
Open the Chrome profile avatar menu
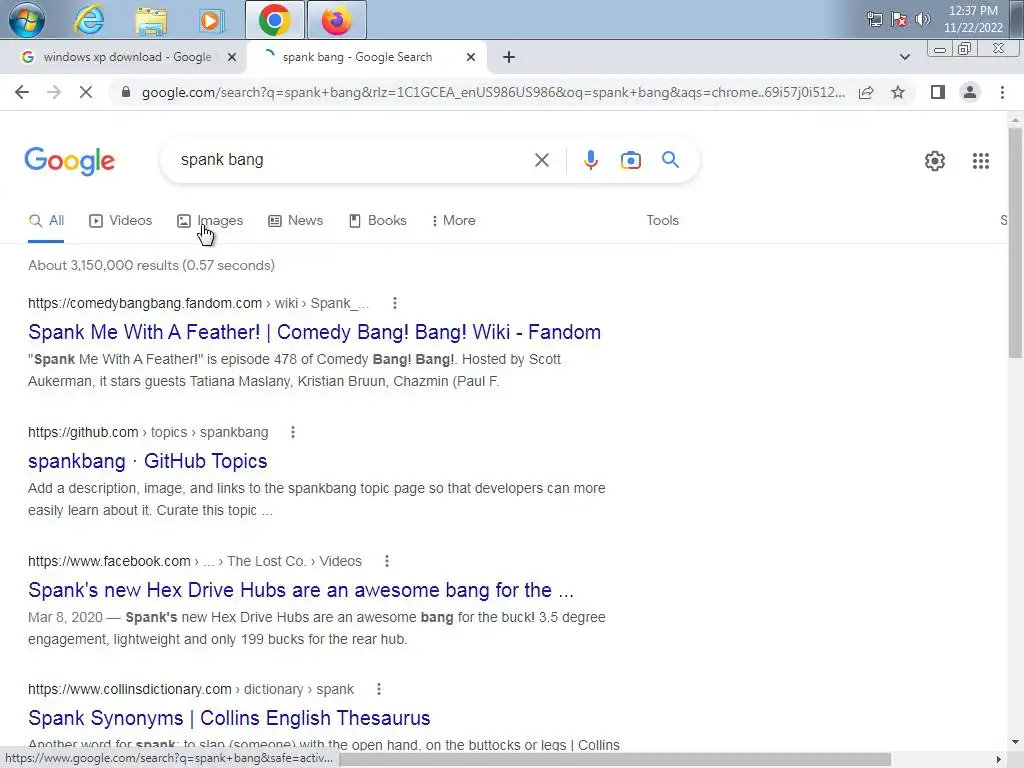click(970, 92)
